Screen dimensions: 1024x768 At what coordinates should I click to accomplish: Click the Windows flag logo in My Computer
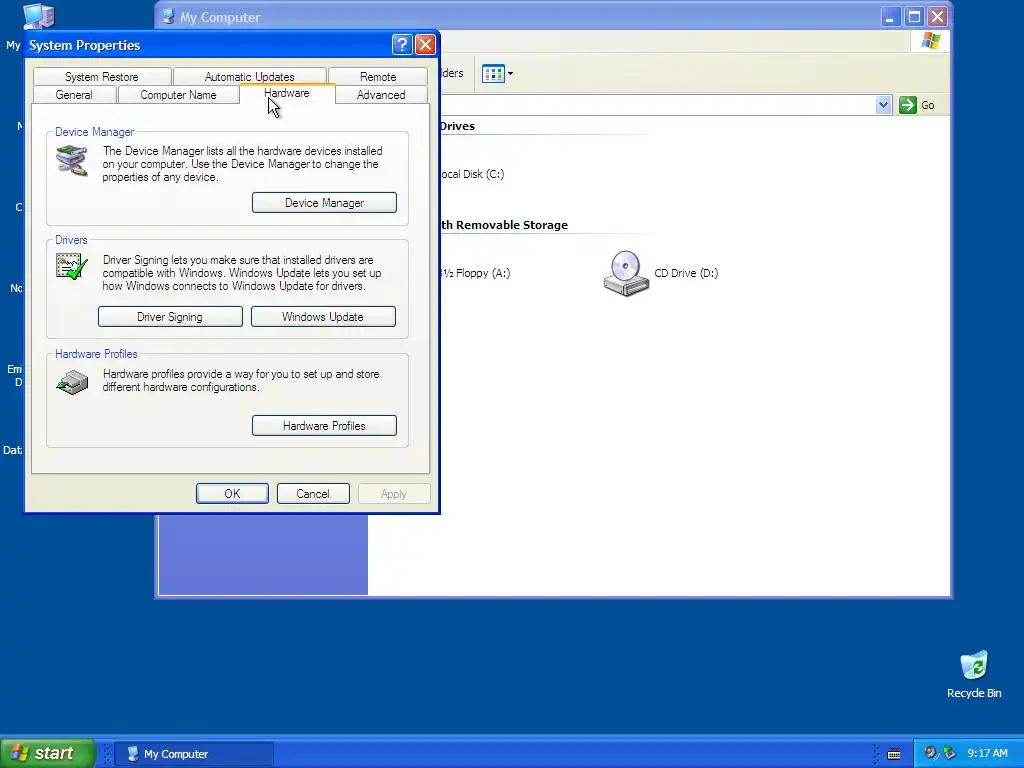tap(931, 41)
